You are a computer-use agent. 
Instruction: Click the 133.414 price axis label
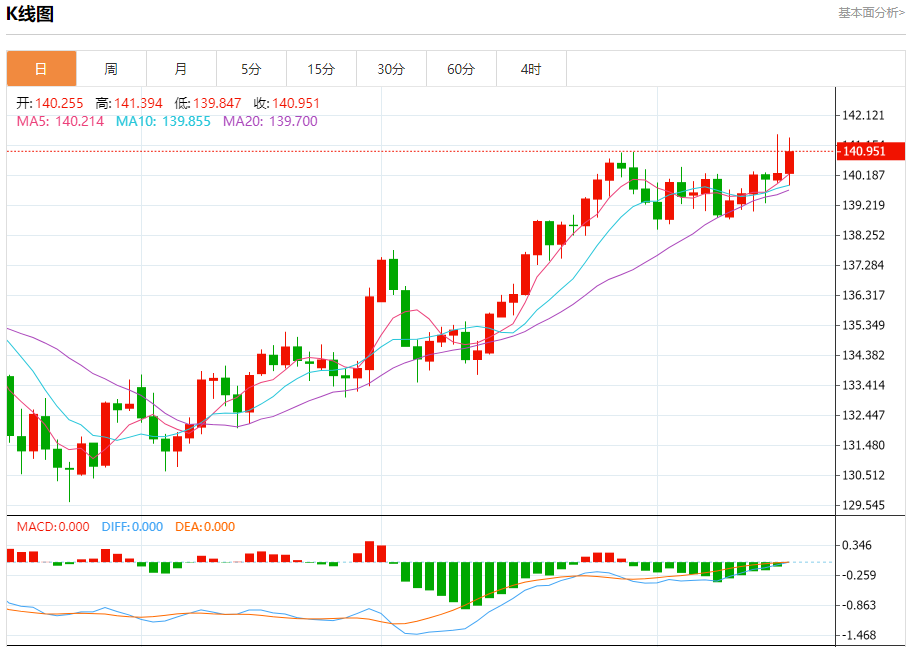click(863, 385)
